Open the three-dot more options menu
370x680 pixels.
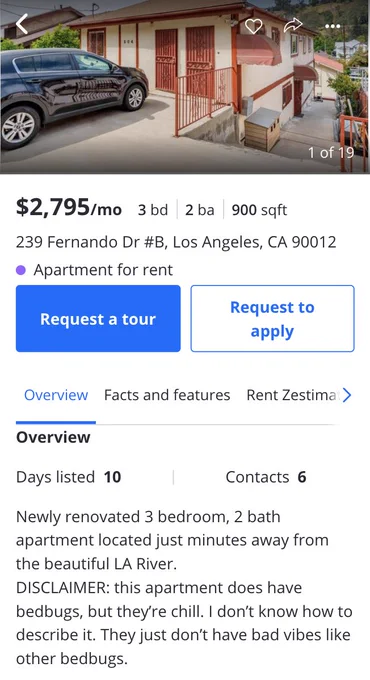(x=333, y=26)
